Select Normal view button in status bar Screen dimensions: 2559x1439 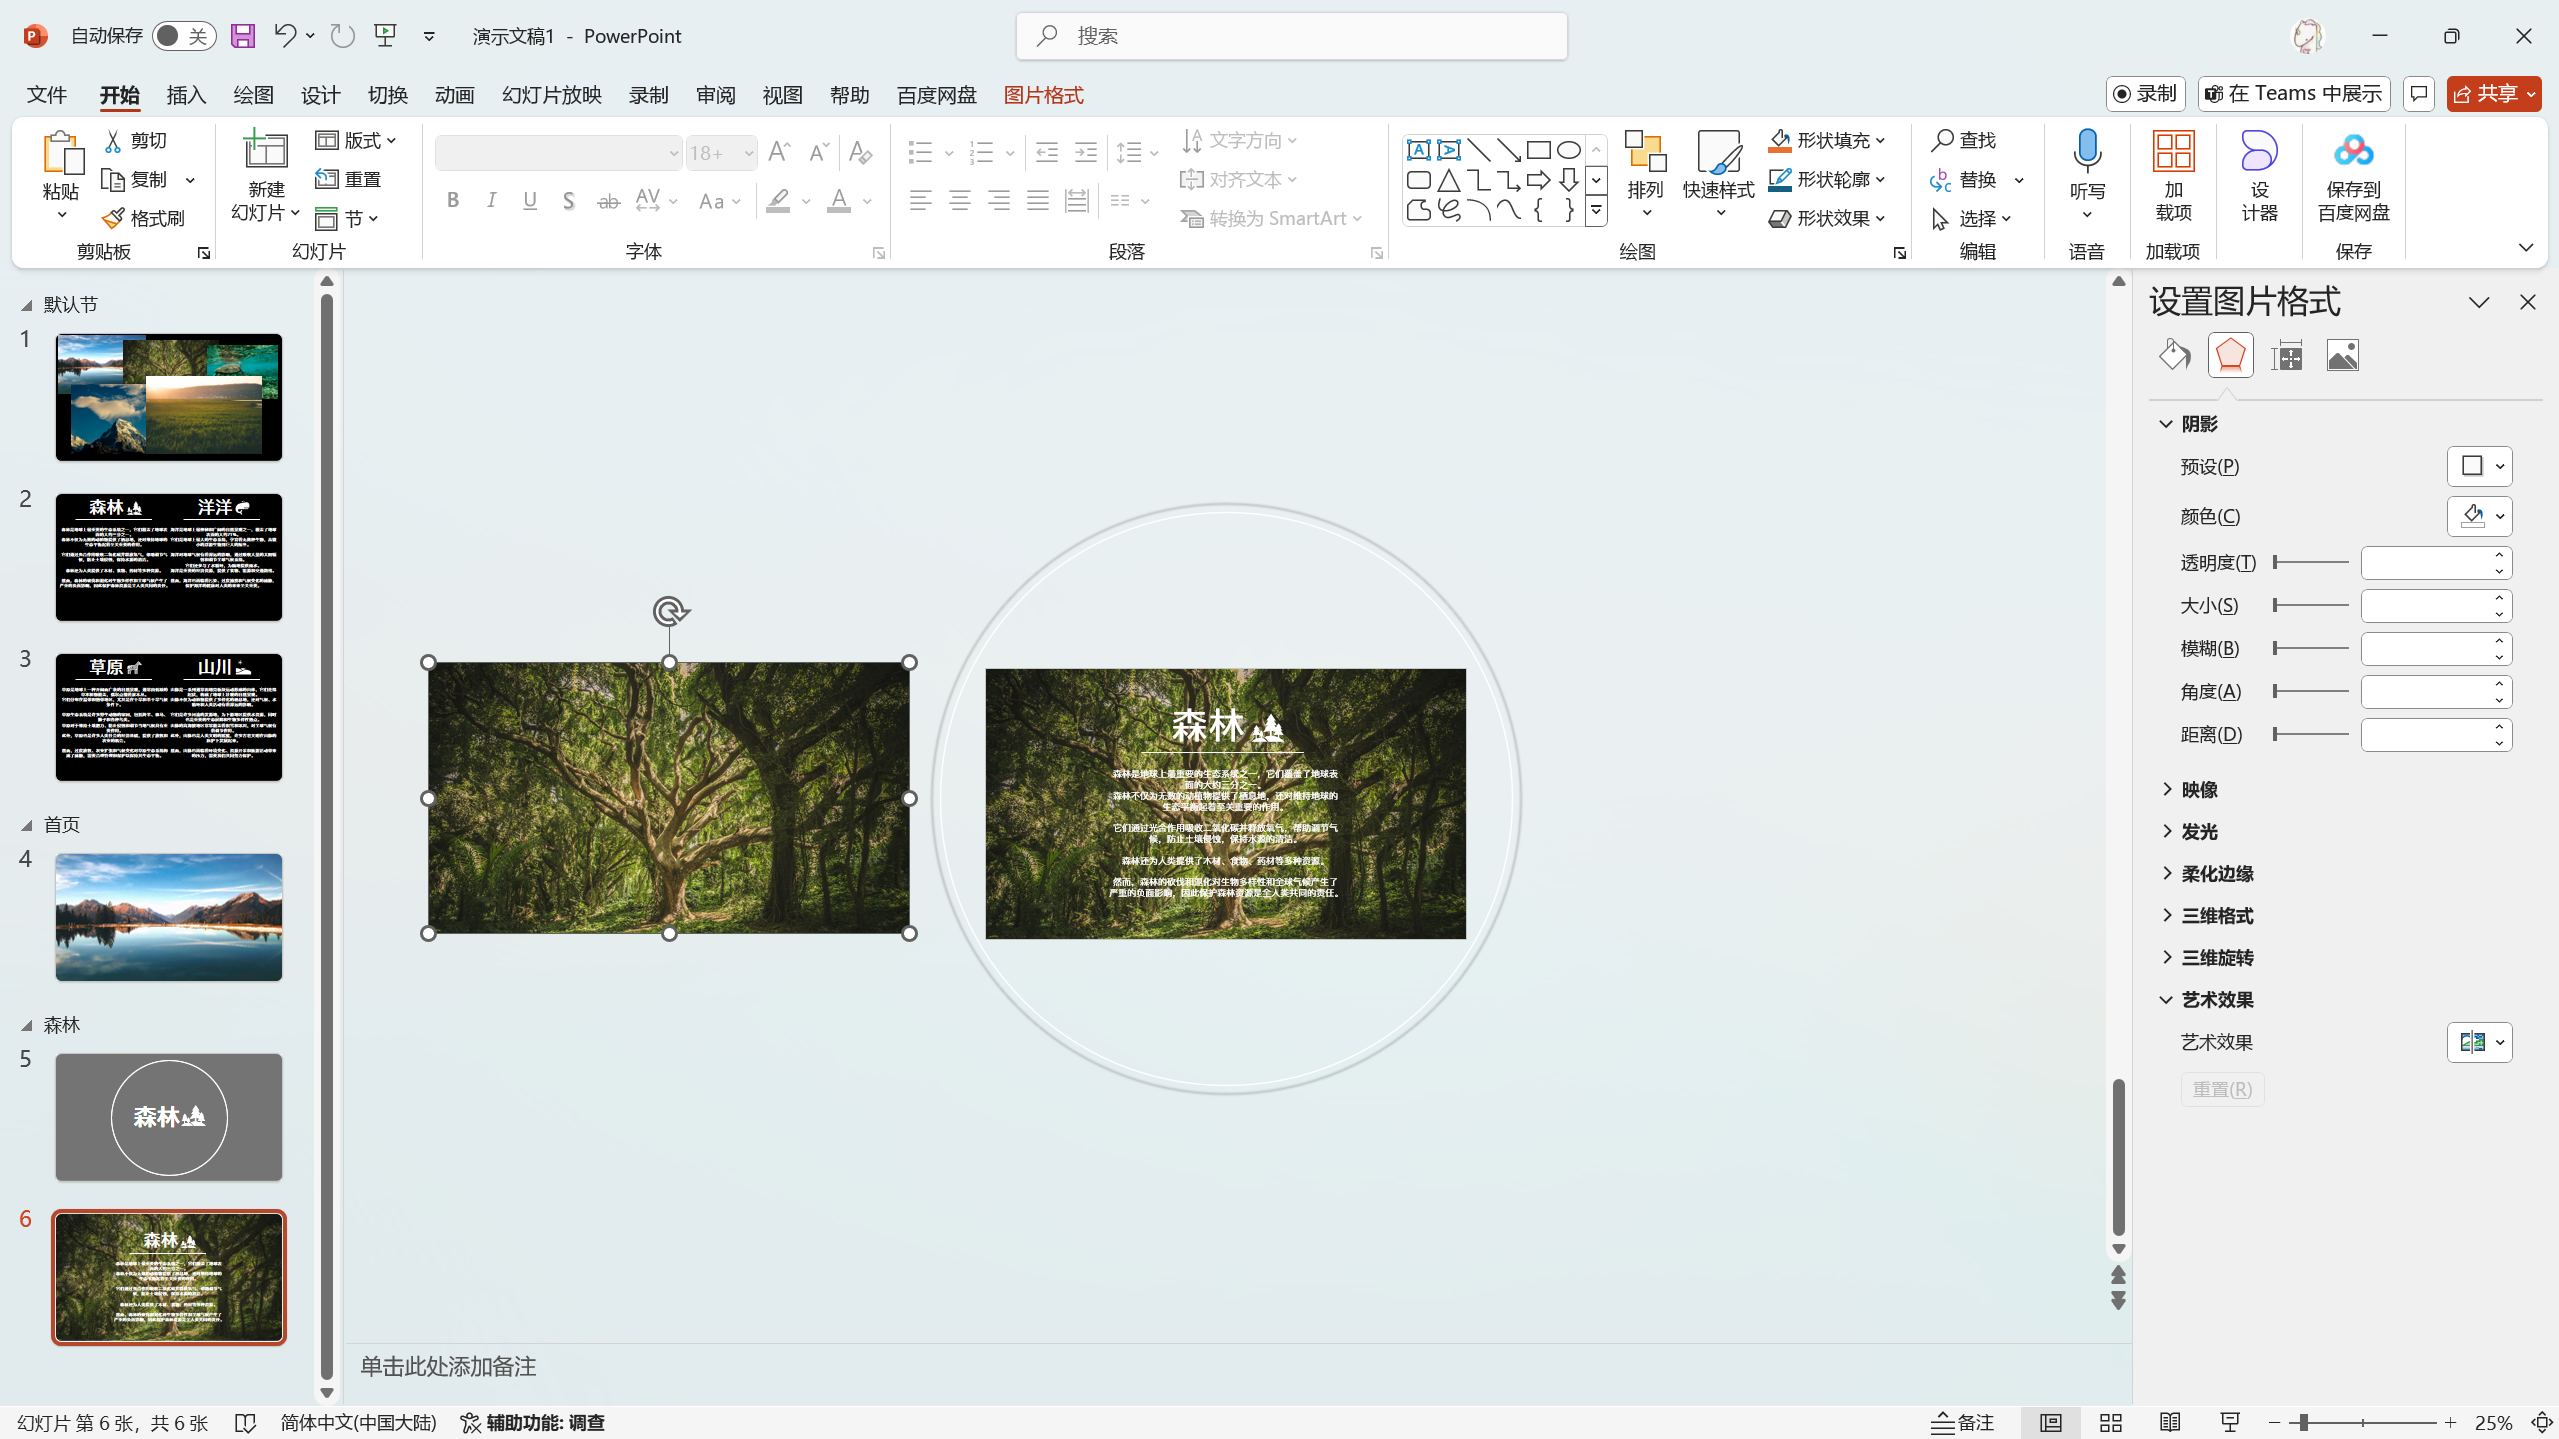tap(2051, 1422)
